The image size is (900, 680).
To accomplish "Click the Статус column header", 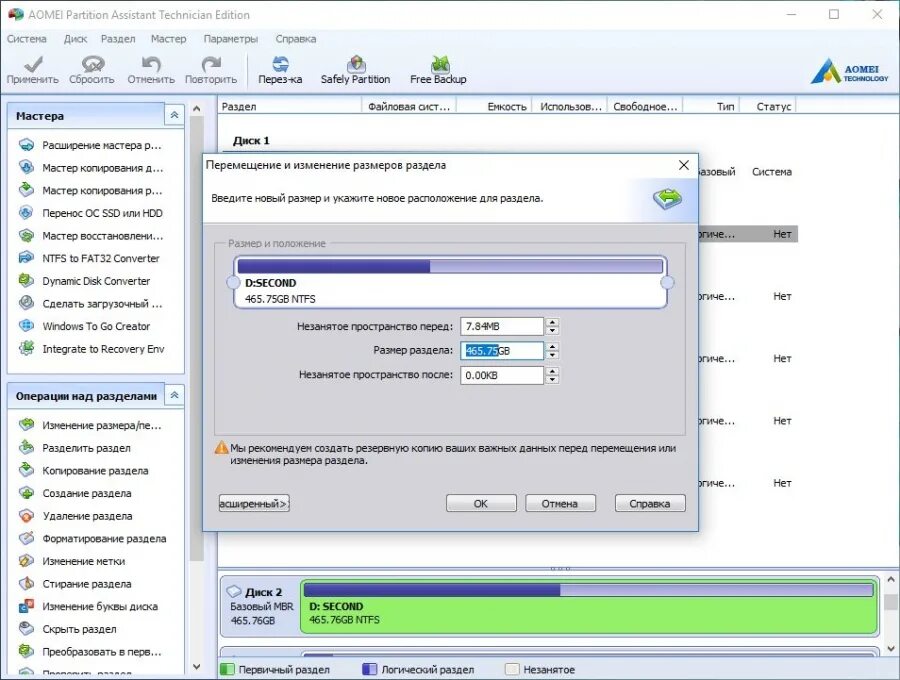I will coord(769,106).
